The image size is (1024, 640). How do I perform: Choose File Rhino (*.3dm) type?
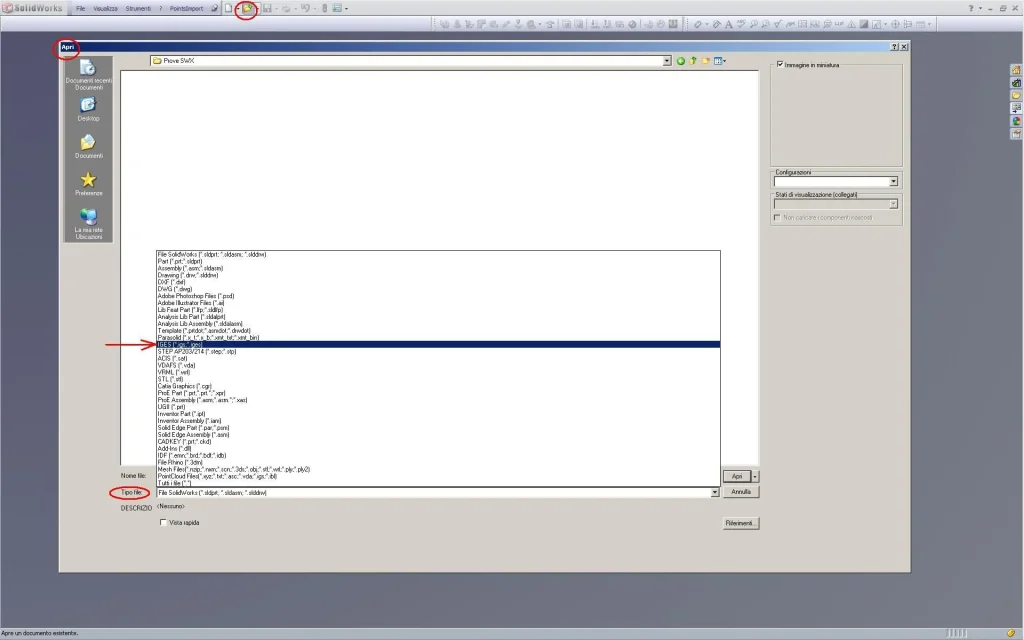click(438, 462)
